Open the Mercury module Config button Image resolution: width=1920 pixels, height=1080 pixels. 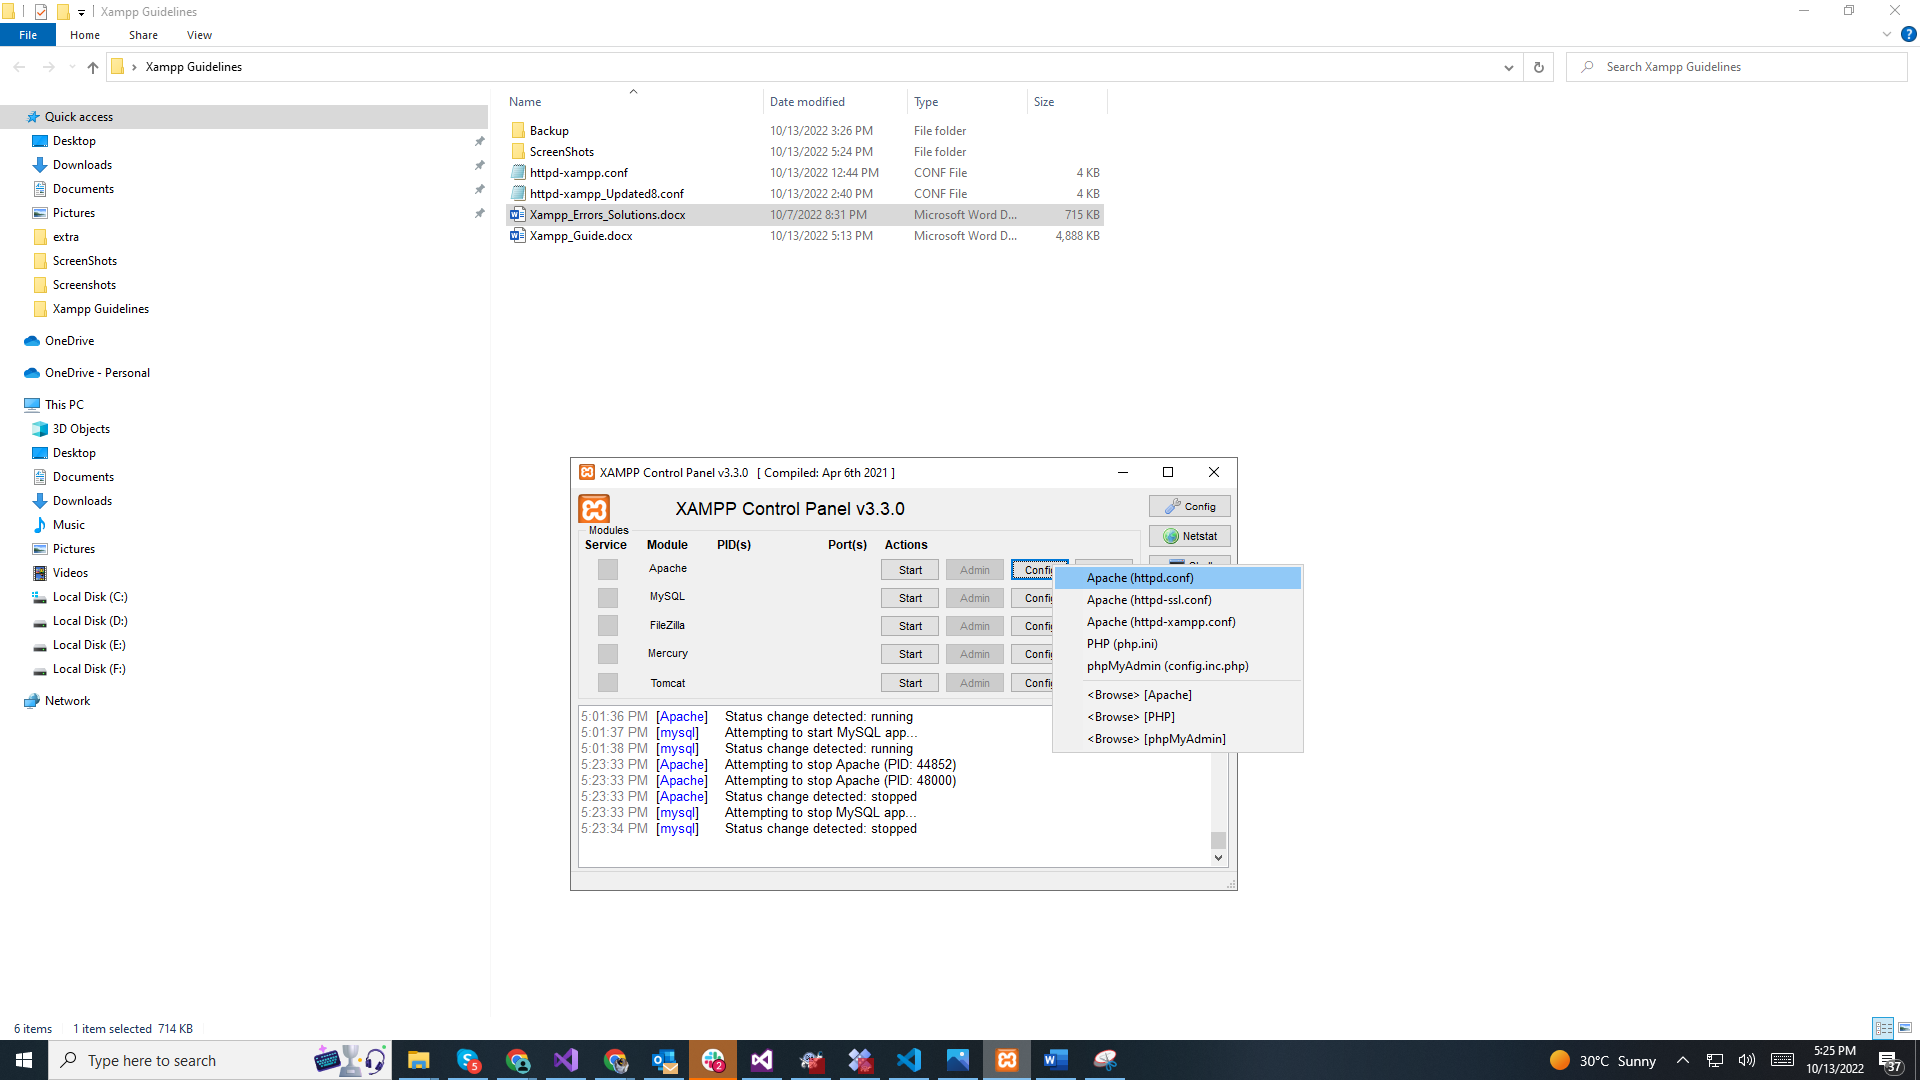1034,654
